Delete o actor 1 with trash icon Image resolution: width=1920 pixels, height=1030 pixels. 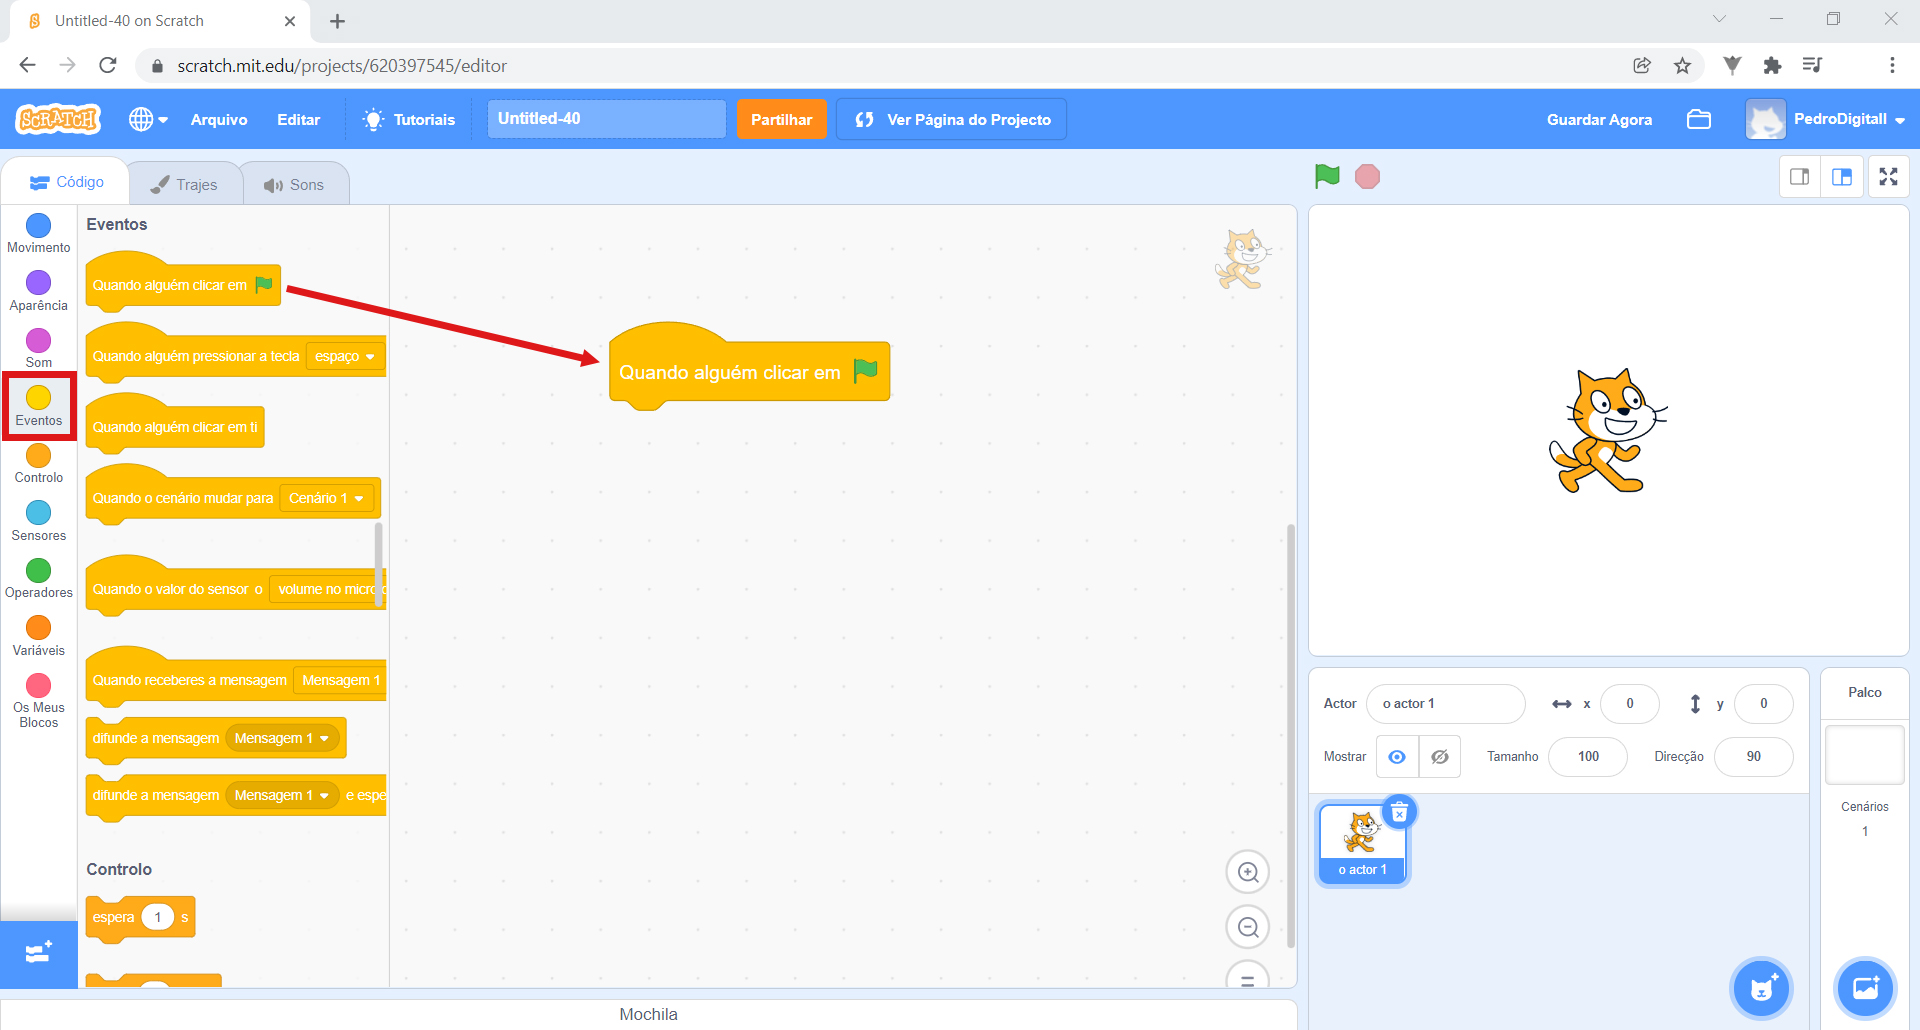[1400, 812]
